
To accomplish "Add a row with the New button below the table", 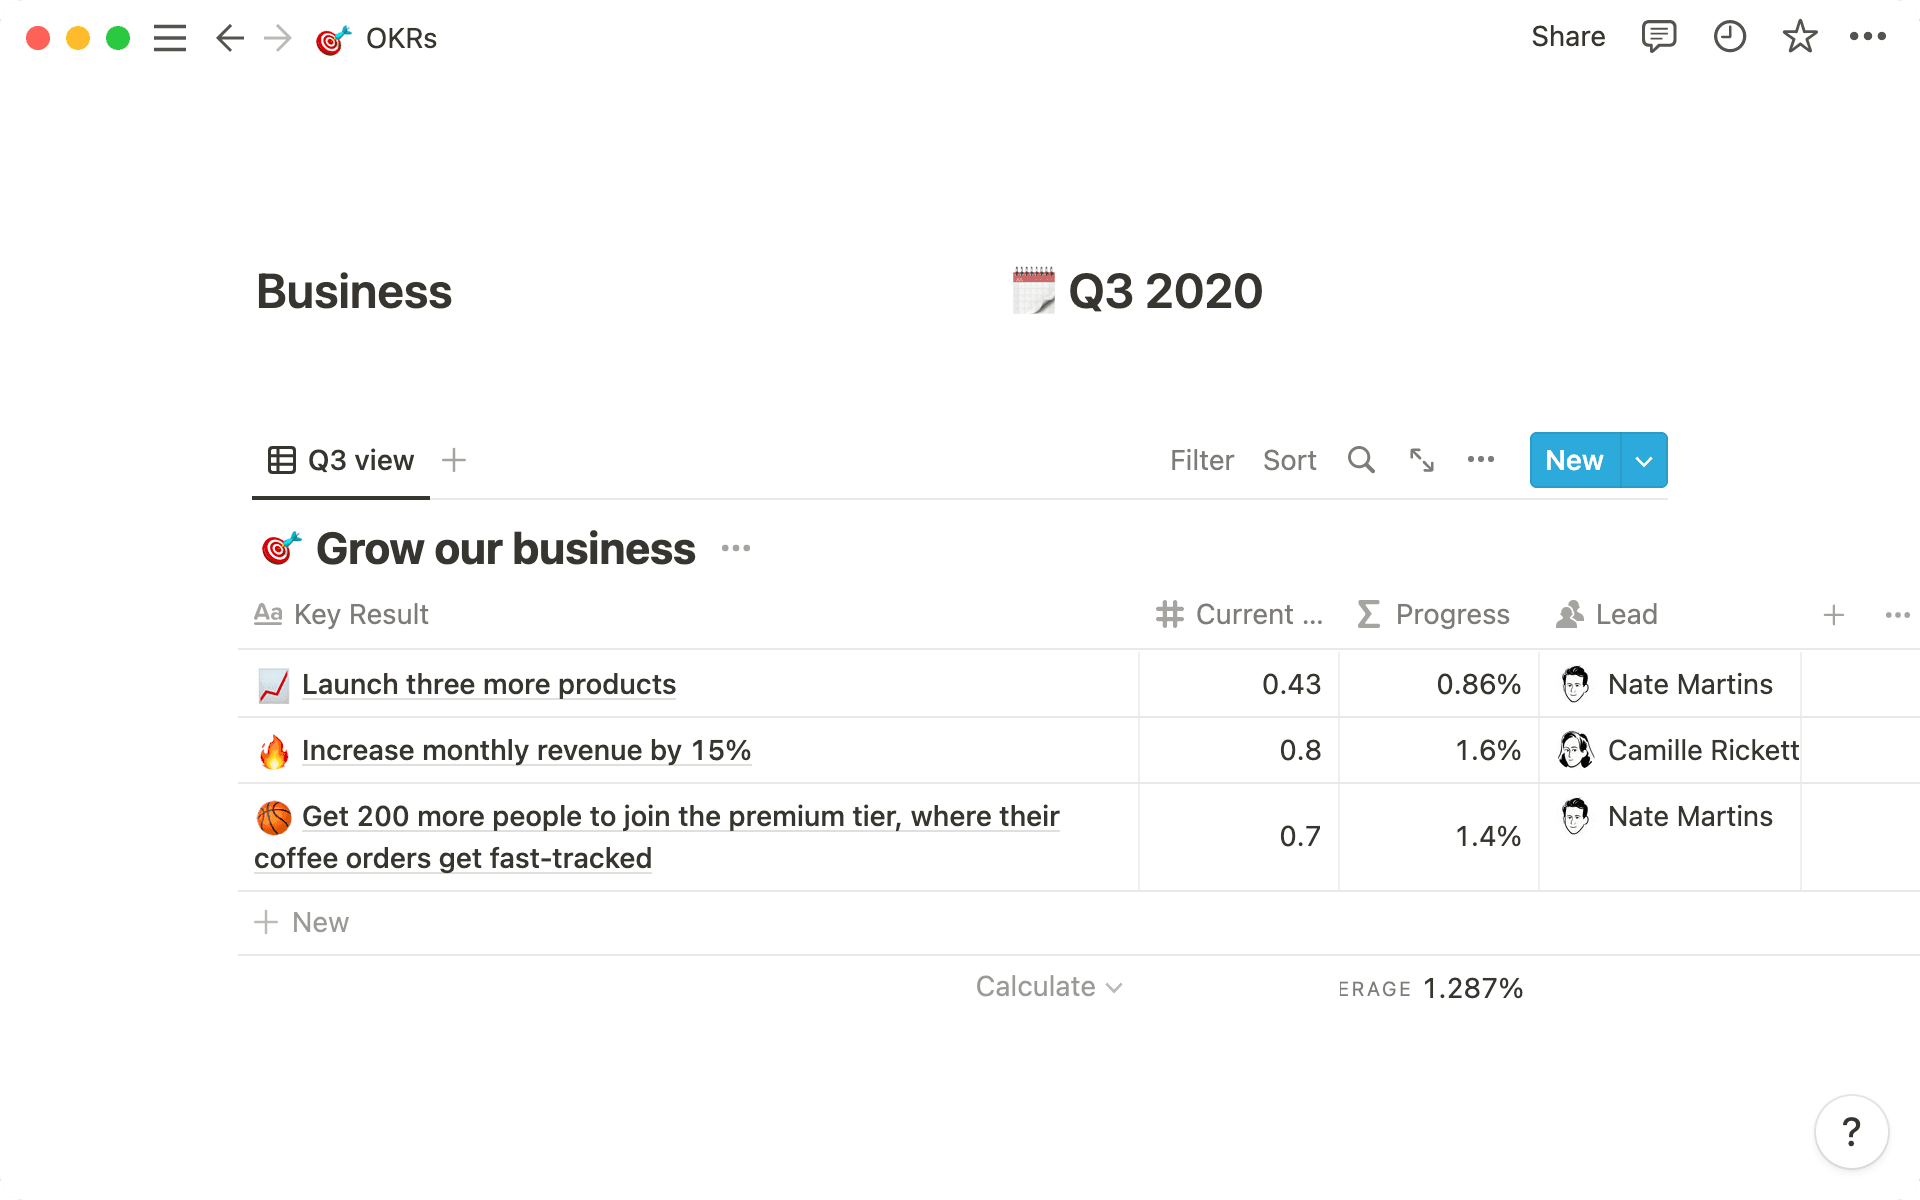I will click(319, 921).
